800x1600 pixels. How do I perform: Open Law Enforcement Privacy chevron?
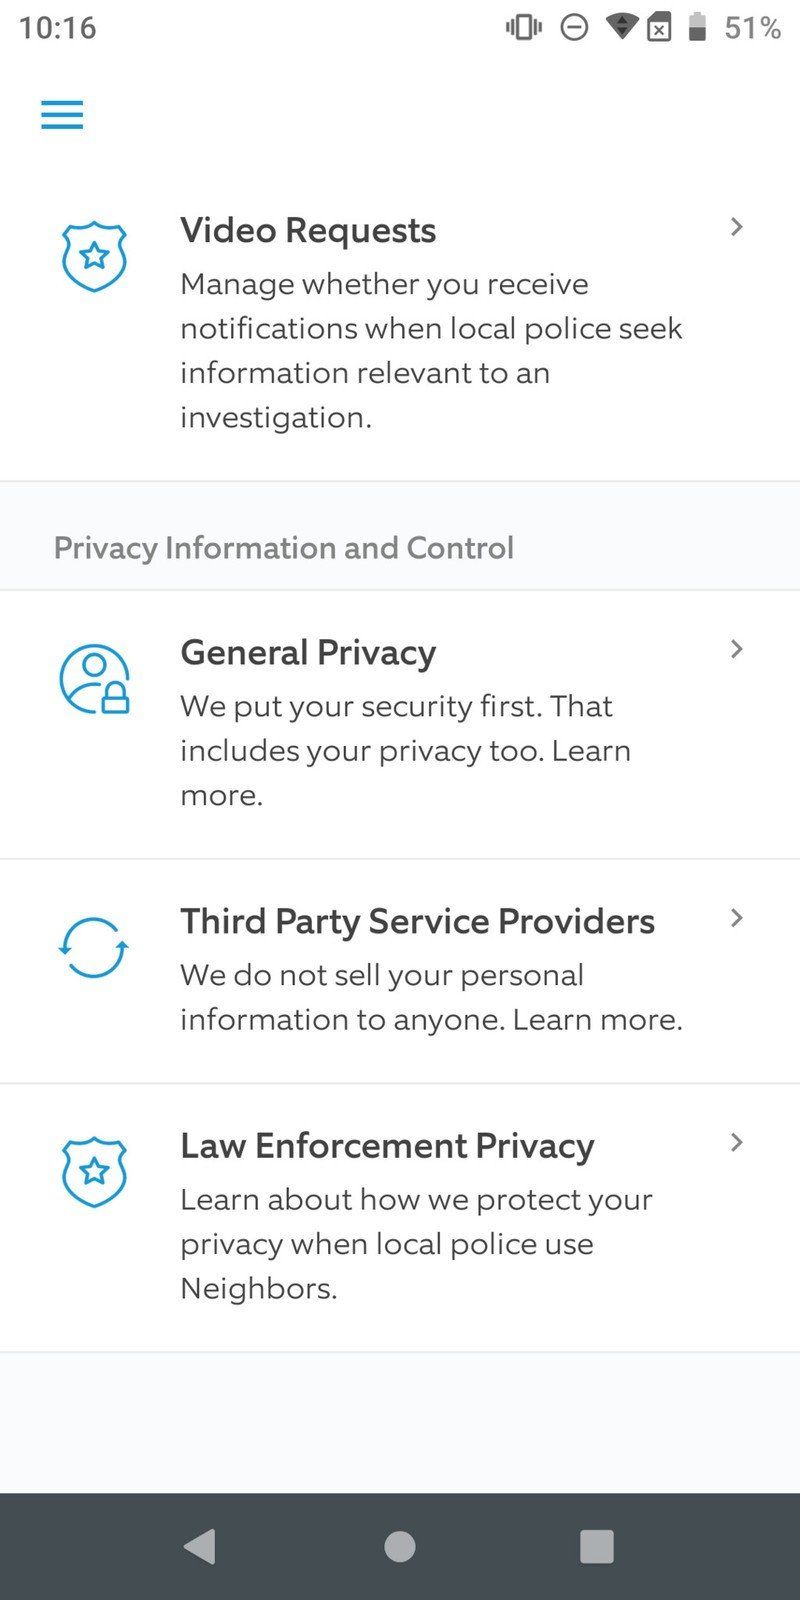coord(737,1142)
